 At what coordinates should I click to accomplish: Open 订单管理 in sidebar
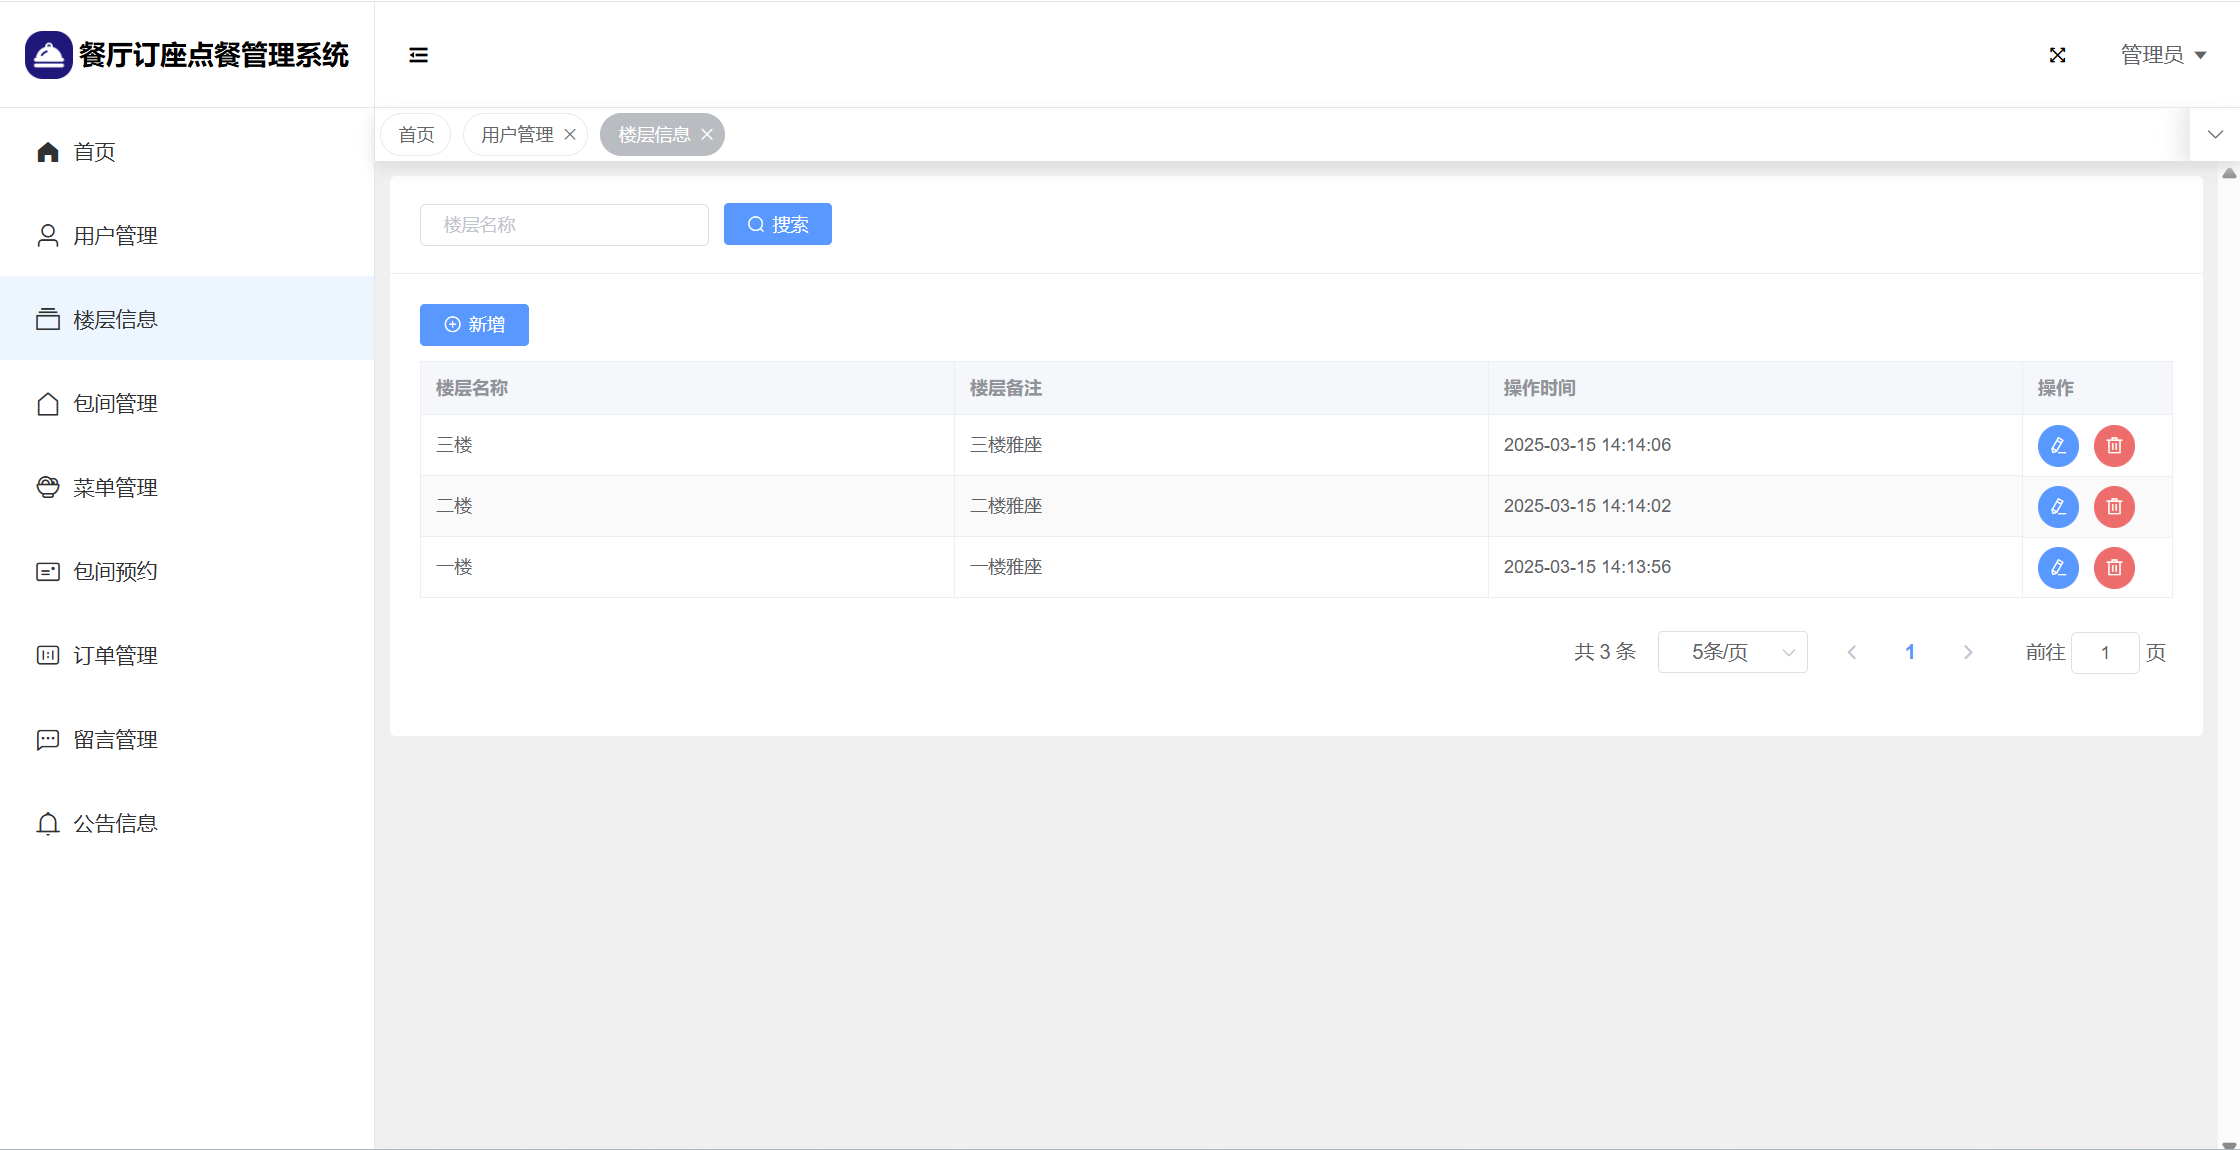pos(115,656)
